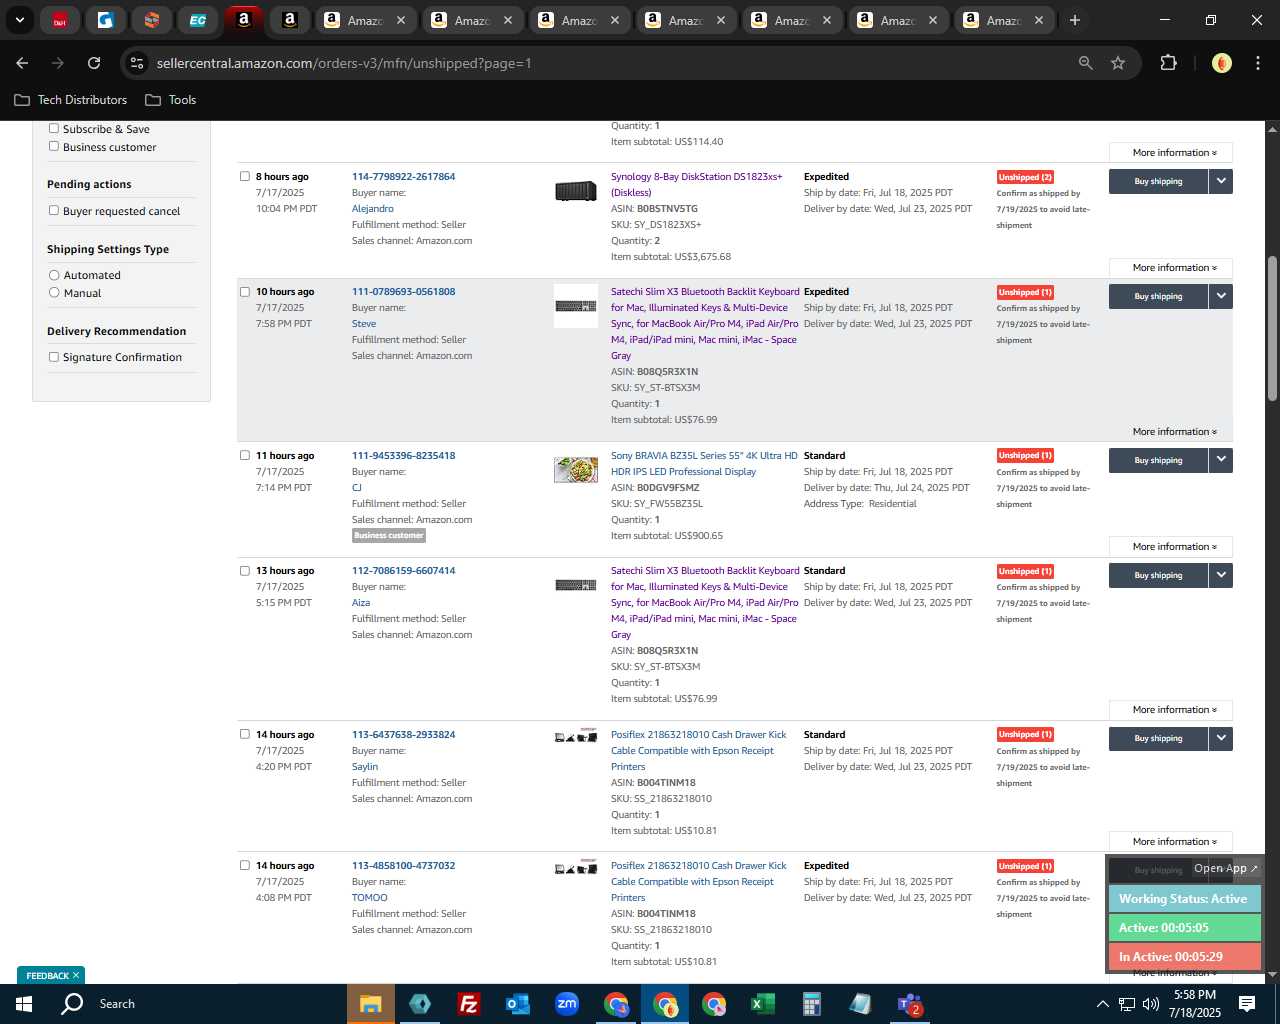This screenshot has width=1280, height=1024.
Task: Open notification center icon
Action: [1247, 1004]
